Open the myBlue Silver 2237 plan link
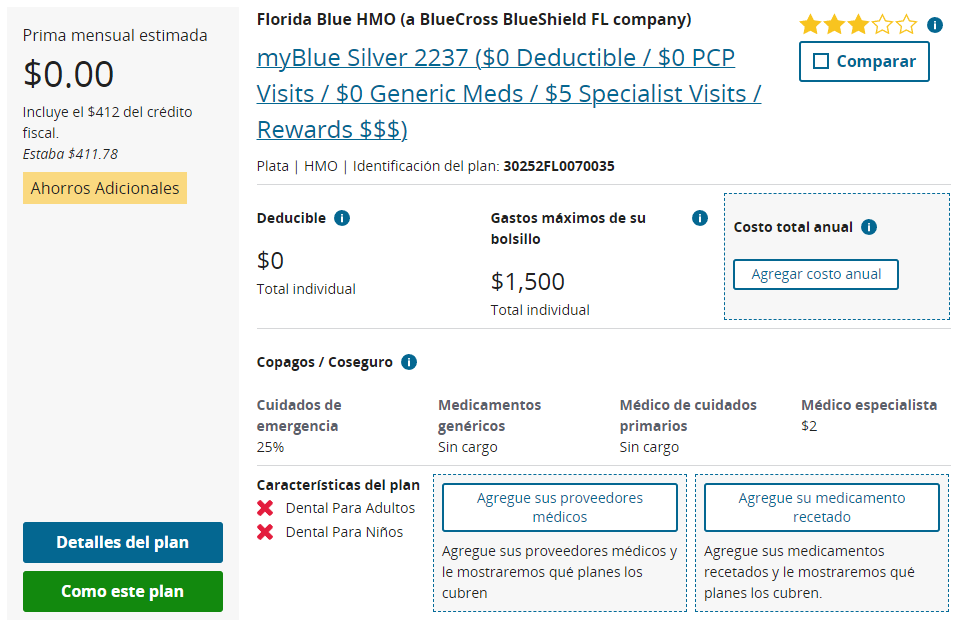Screen dimensions: 957x620 (508, 93)
